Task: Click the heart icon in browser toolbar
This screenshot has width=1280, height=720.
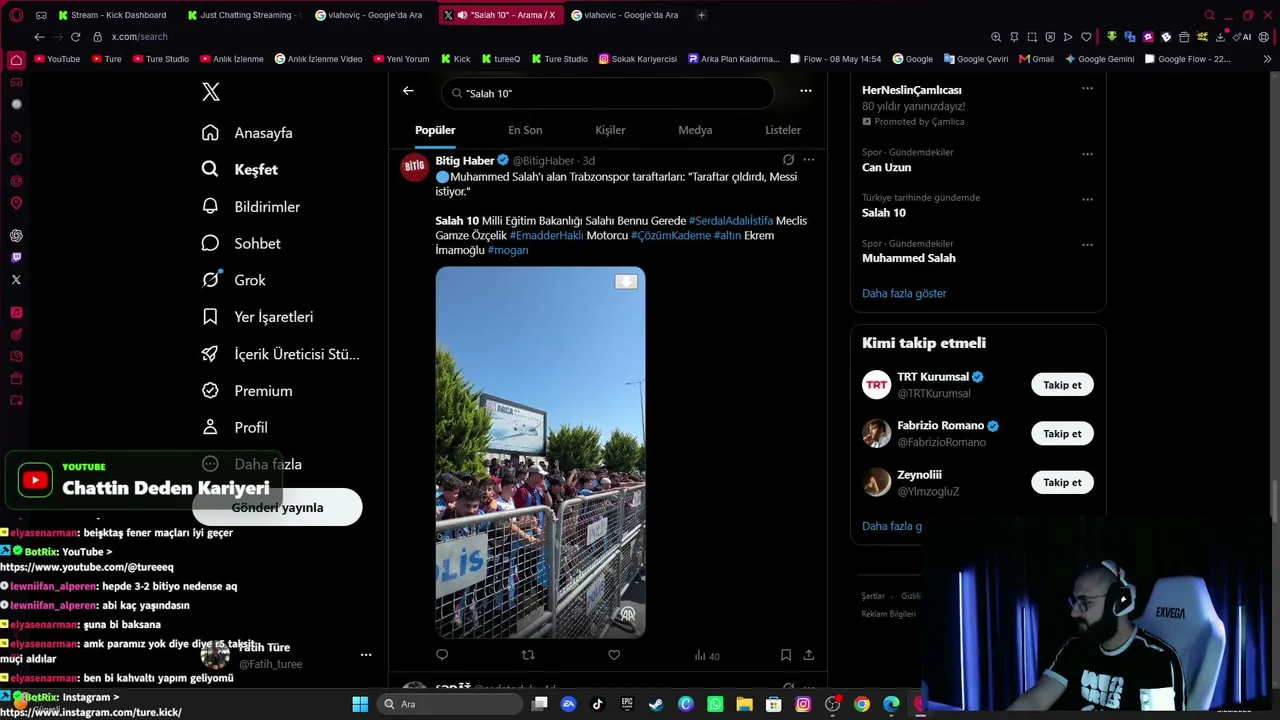Action: click(x=1086, y=37)
